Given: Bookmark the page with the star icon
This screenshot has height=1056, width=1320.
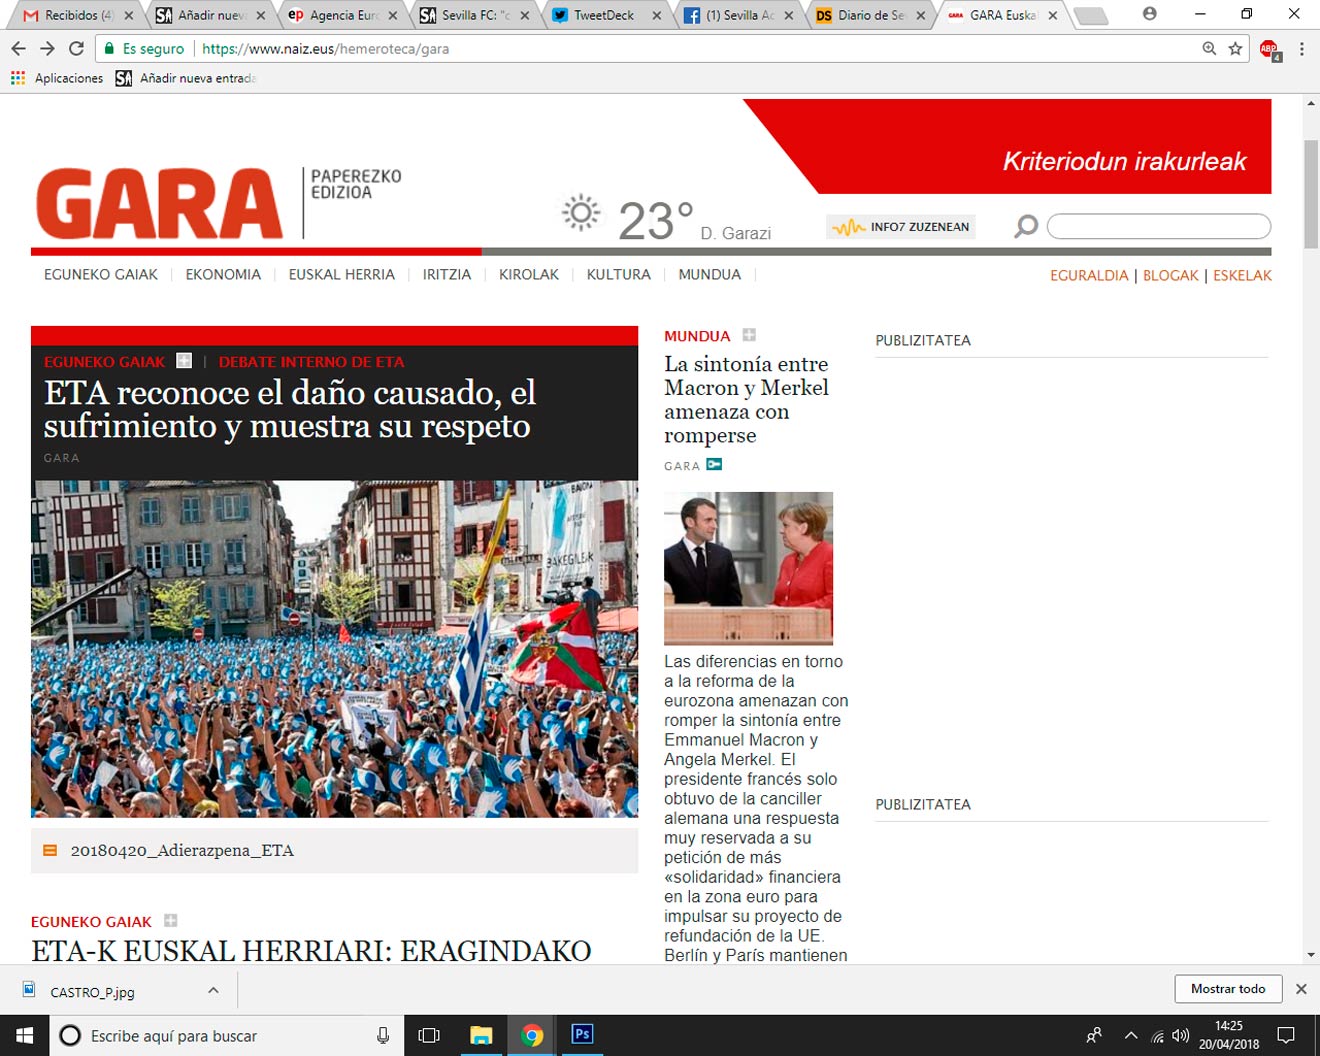Looking at the screenshot, I should [x=1236, y=47].
